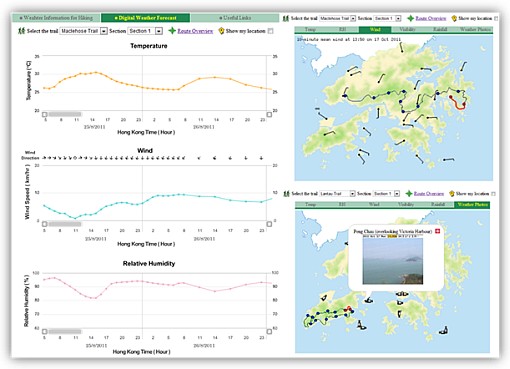
Task: Click the green Route Overview icon in the Lantau Trail panel
Action: click(x=409, y=194)
